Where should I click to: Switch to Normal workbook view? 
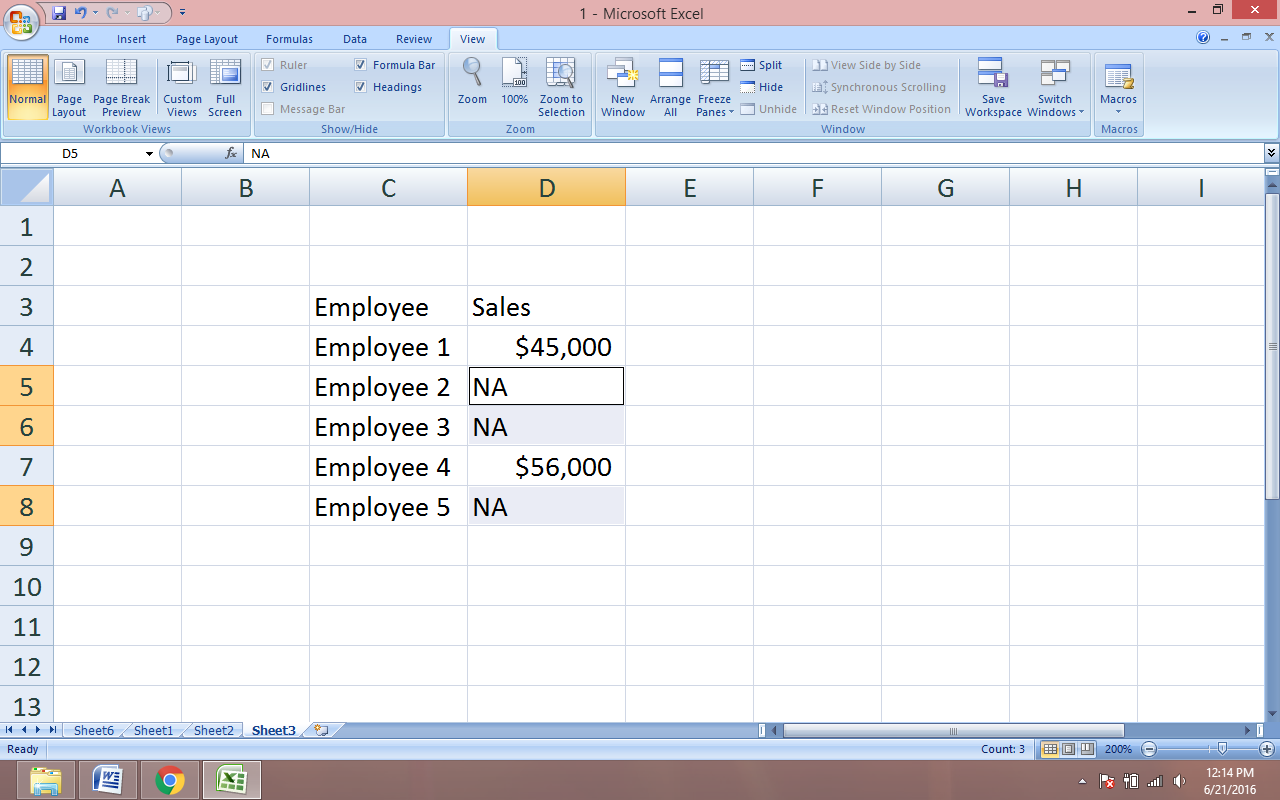[27, 87]
